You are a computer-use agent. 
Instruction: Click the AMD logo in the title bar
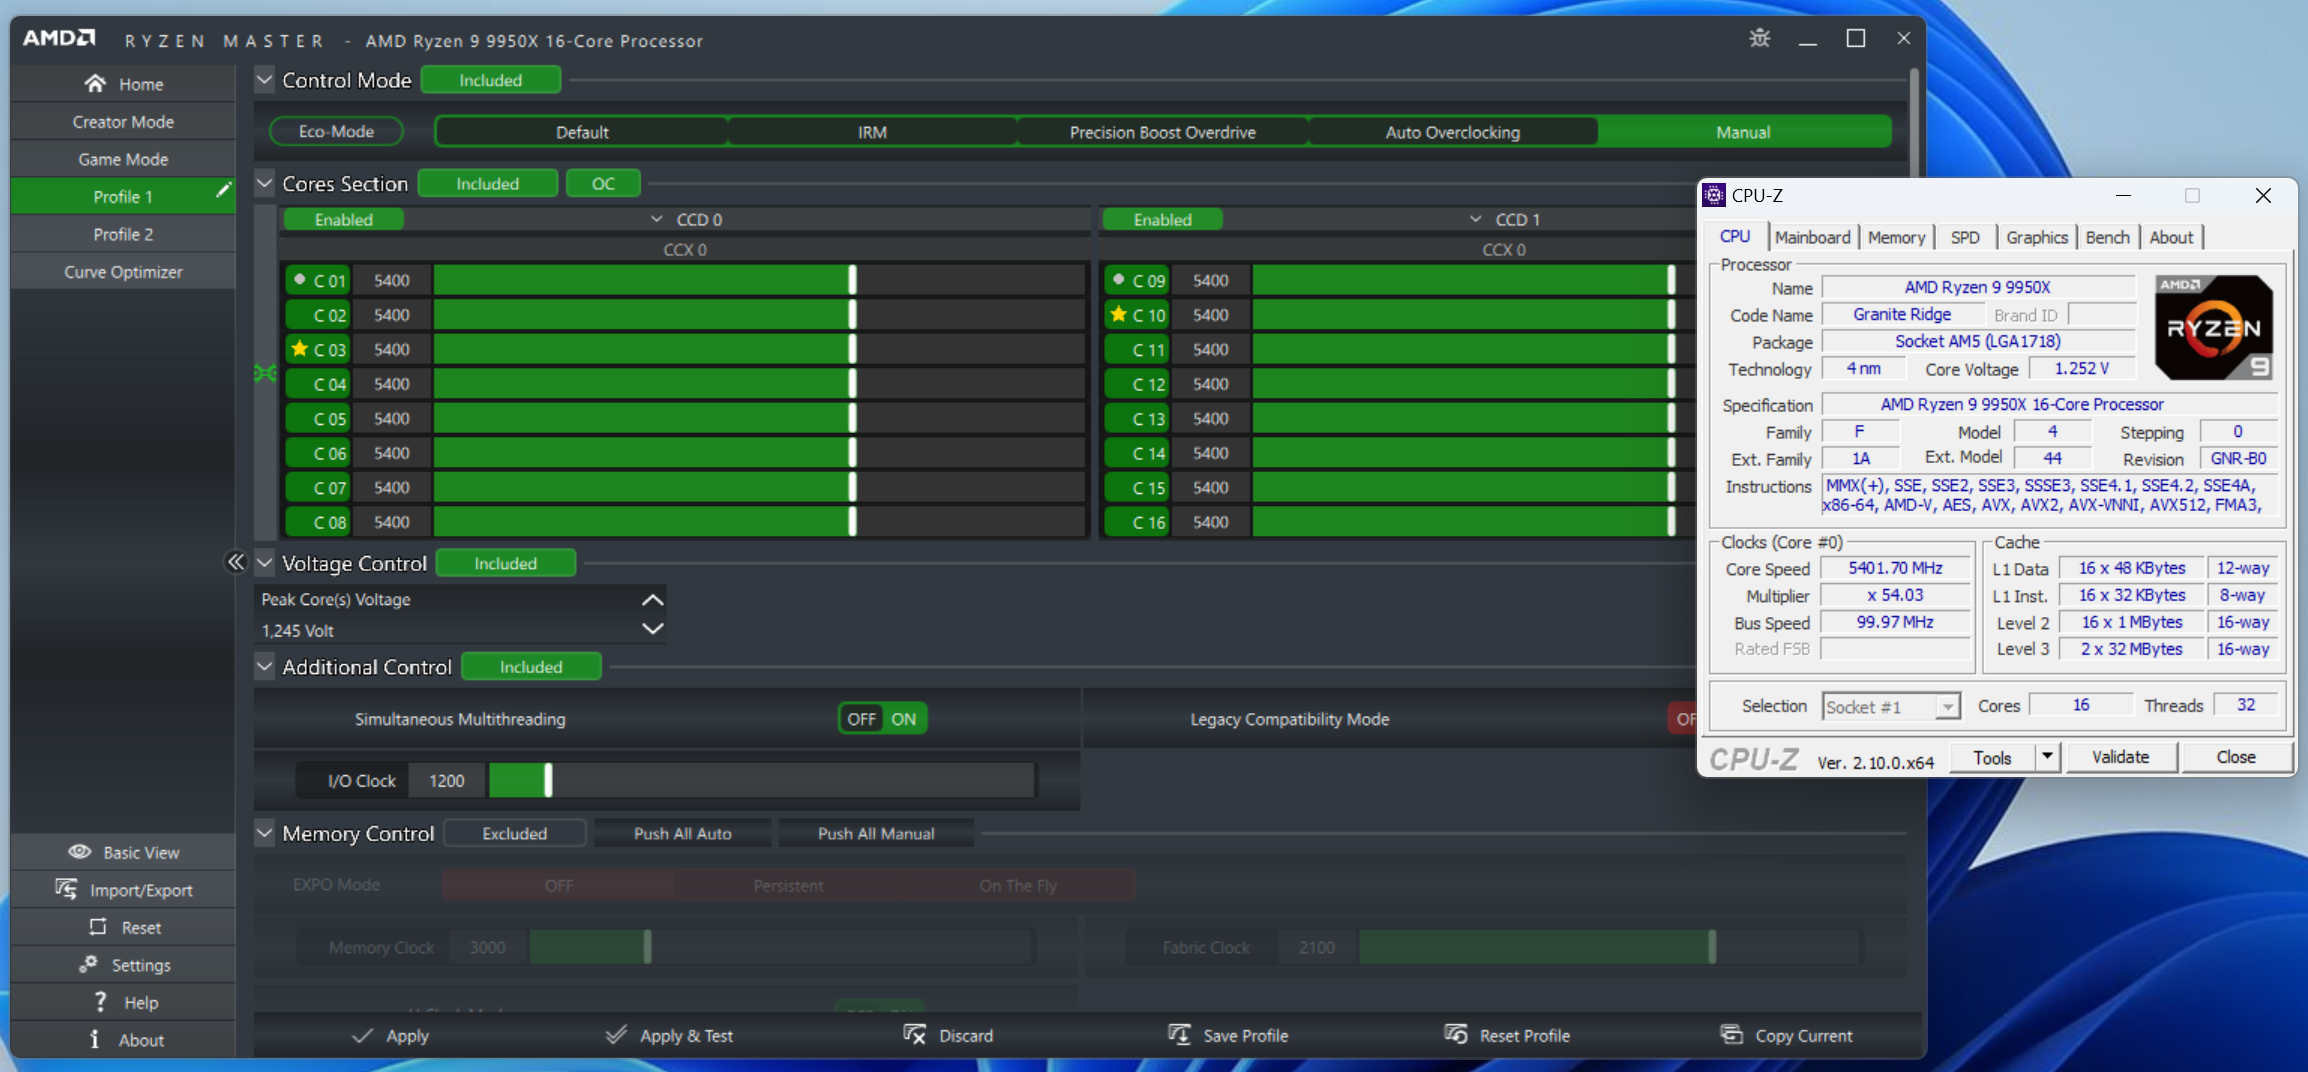click(59, 38)
